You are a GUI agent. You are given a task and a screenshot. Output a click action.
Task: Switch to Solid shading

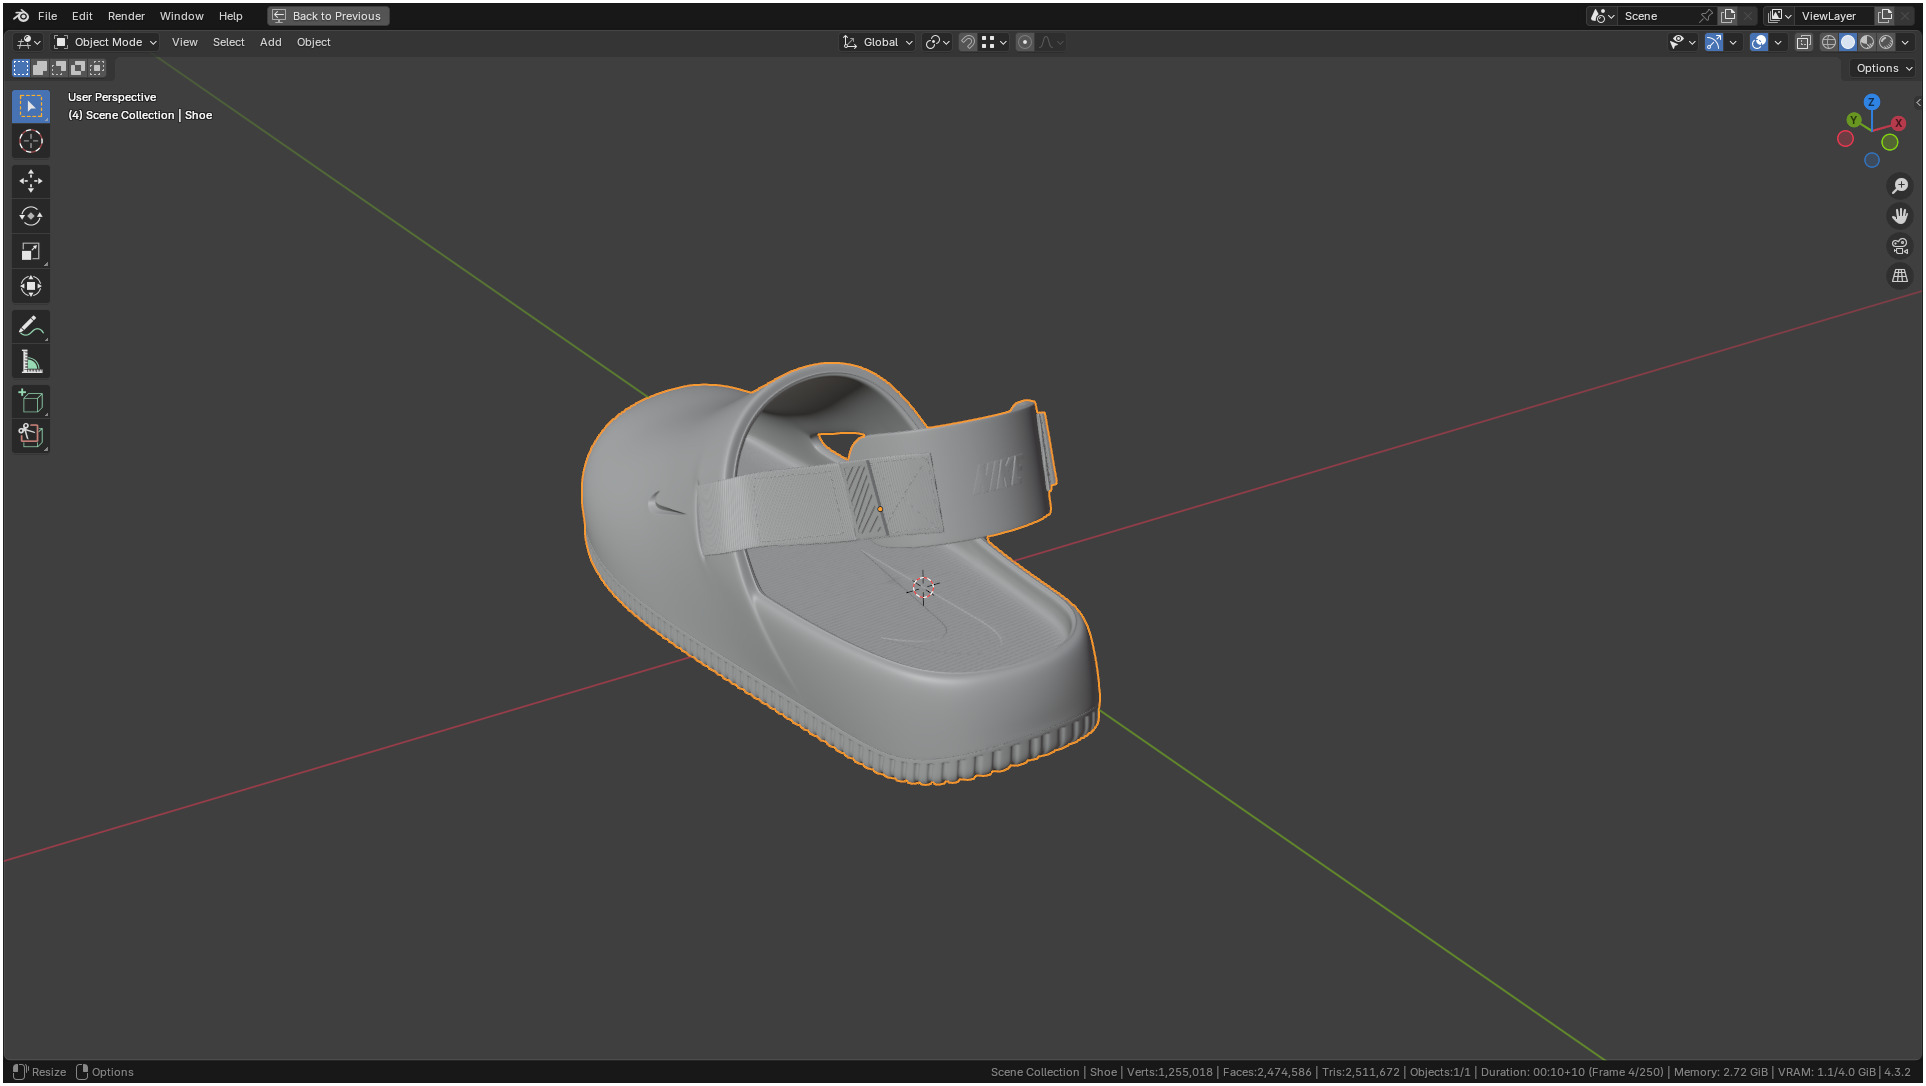[1848, 42]
